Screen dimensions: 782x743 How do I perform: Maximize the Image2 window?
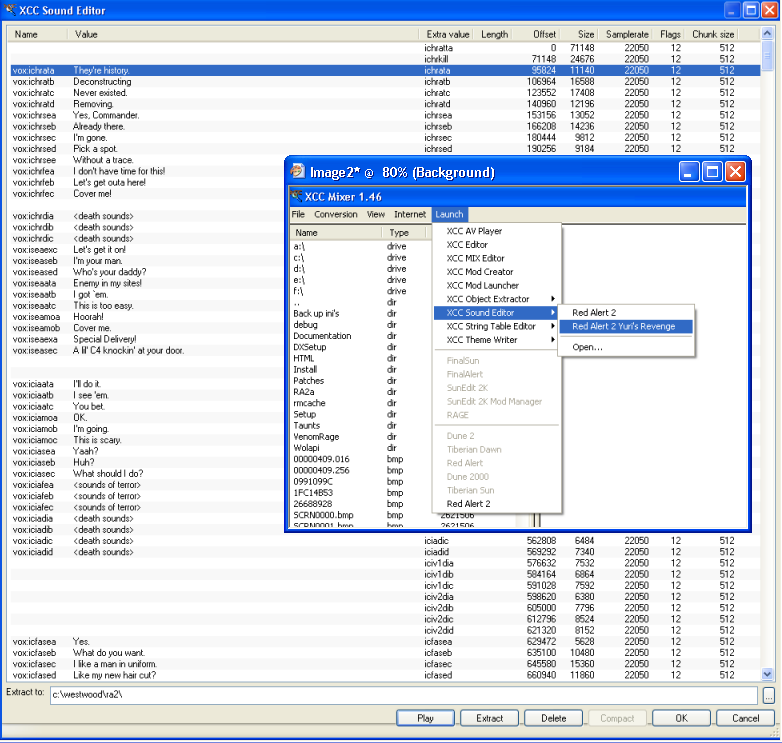(x=712, y=172)
